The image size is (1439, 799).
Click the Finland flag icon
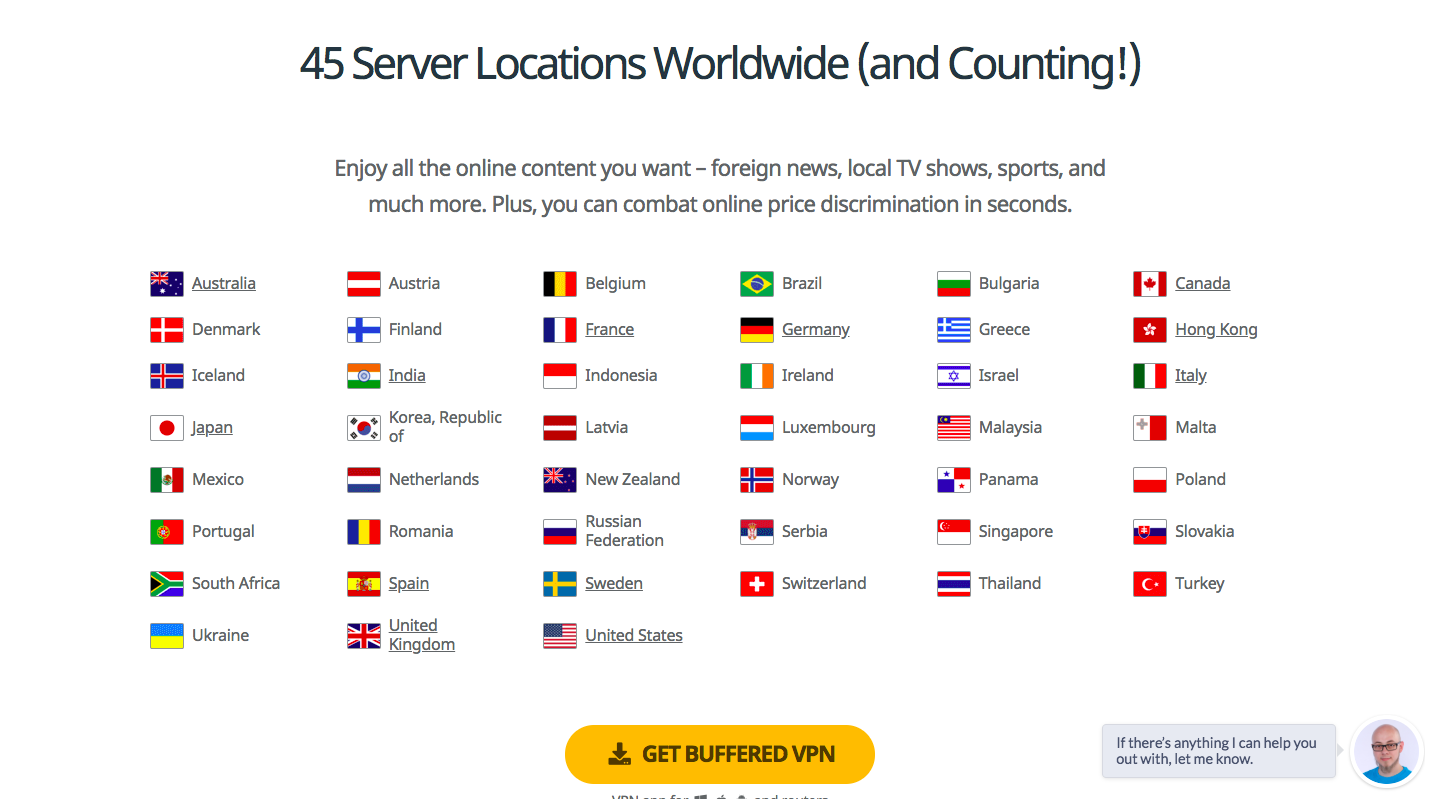click(x=364, y=330)
